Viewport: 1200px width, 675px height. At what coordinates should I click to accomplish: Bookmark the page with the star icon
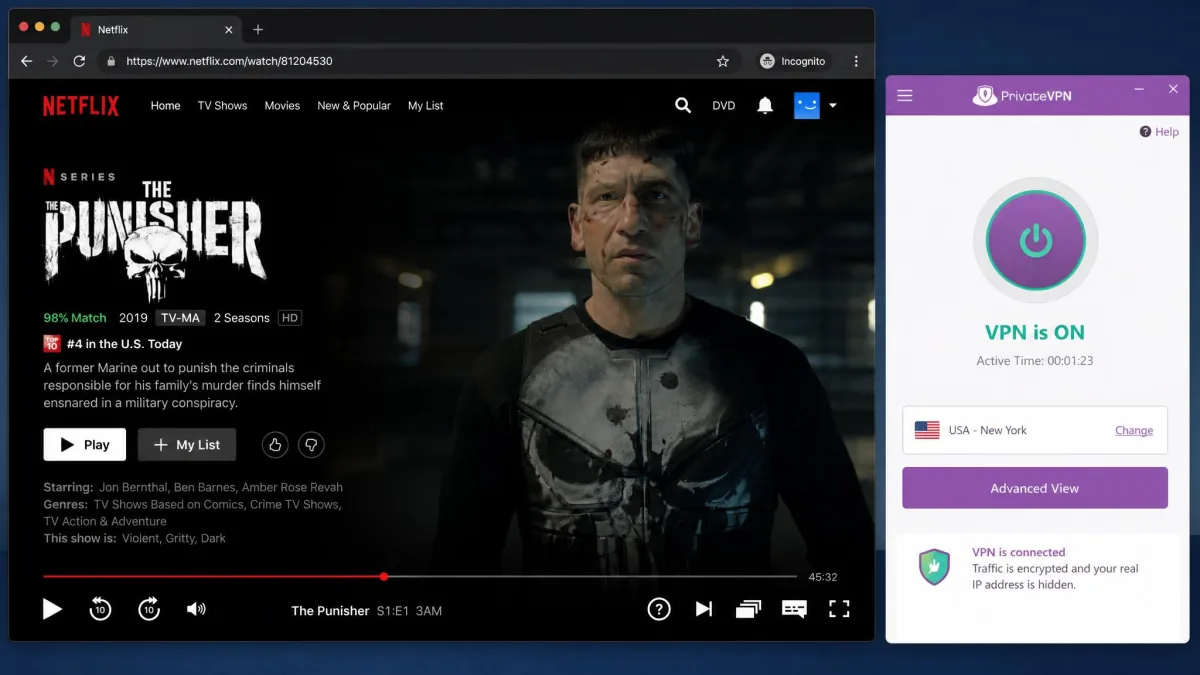pyautogui.click(x=723, y=61)
